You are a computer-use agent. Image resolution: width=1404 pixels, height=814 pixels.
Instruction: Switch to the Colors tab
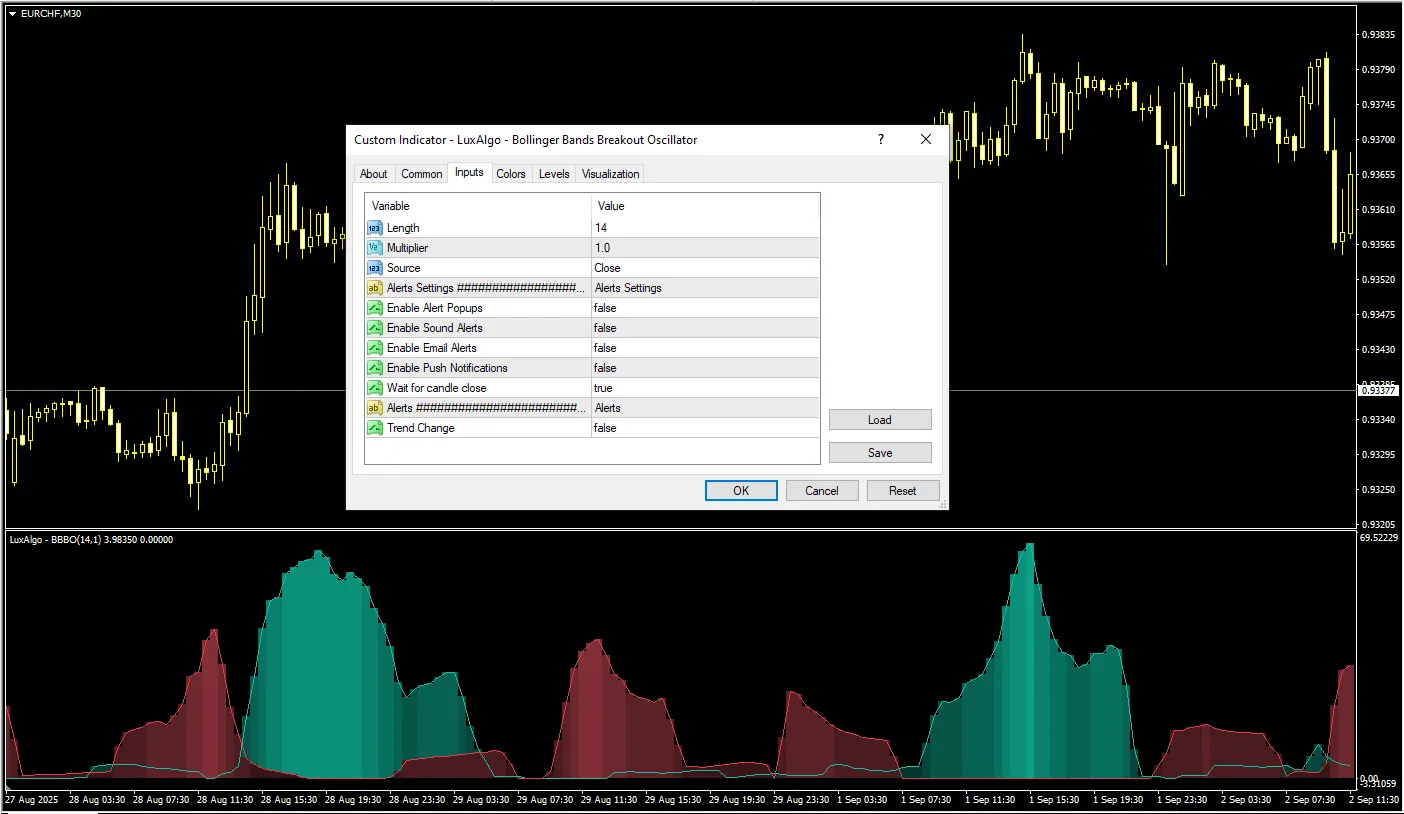point(511,173)
